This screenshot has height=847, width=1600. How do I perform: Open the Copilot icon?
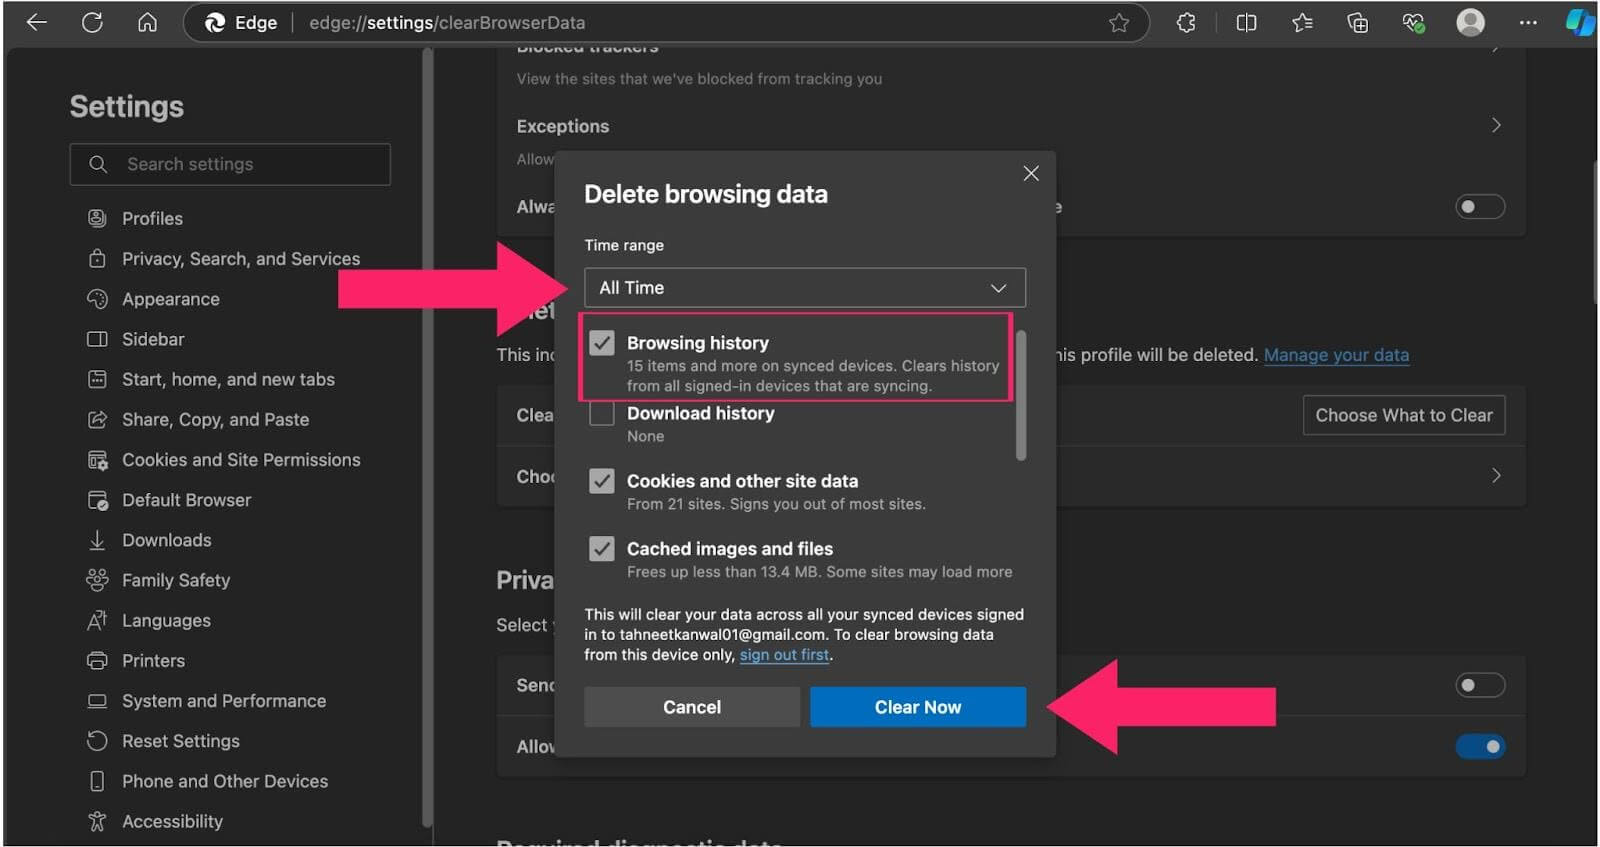[1580, 22]
